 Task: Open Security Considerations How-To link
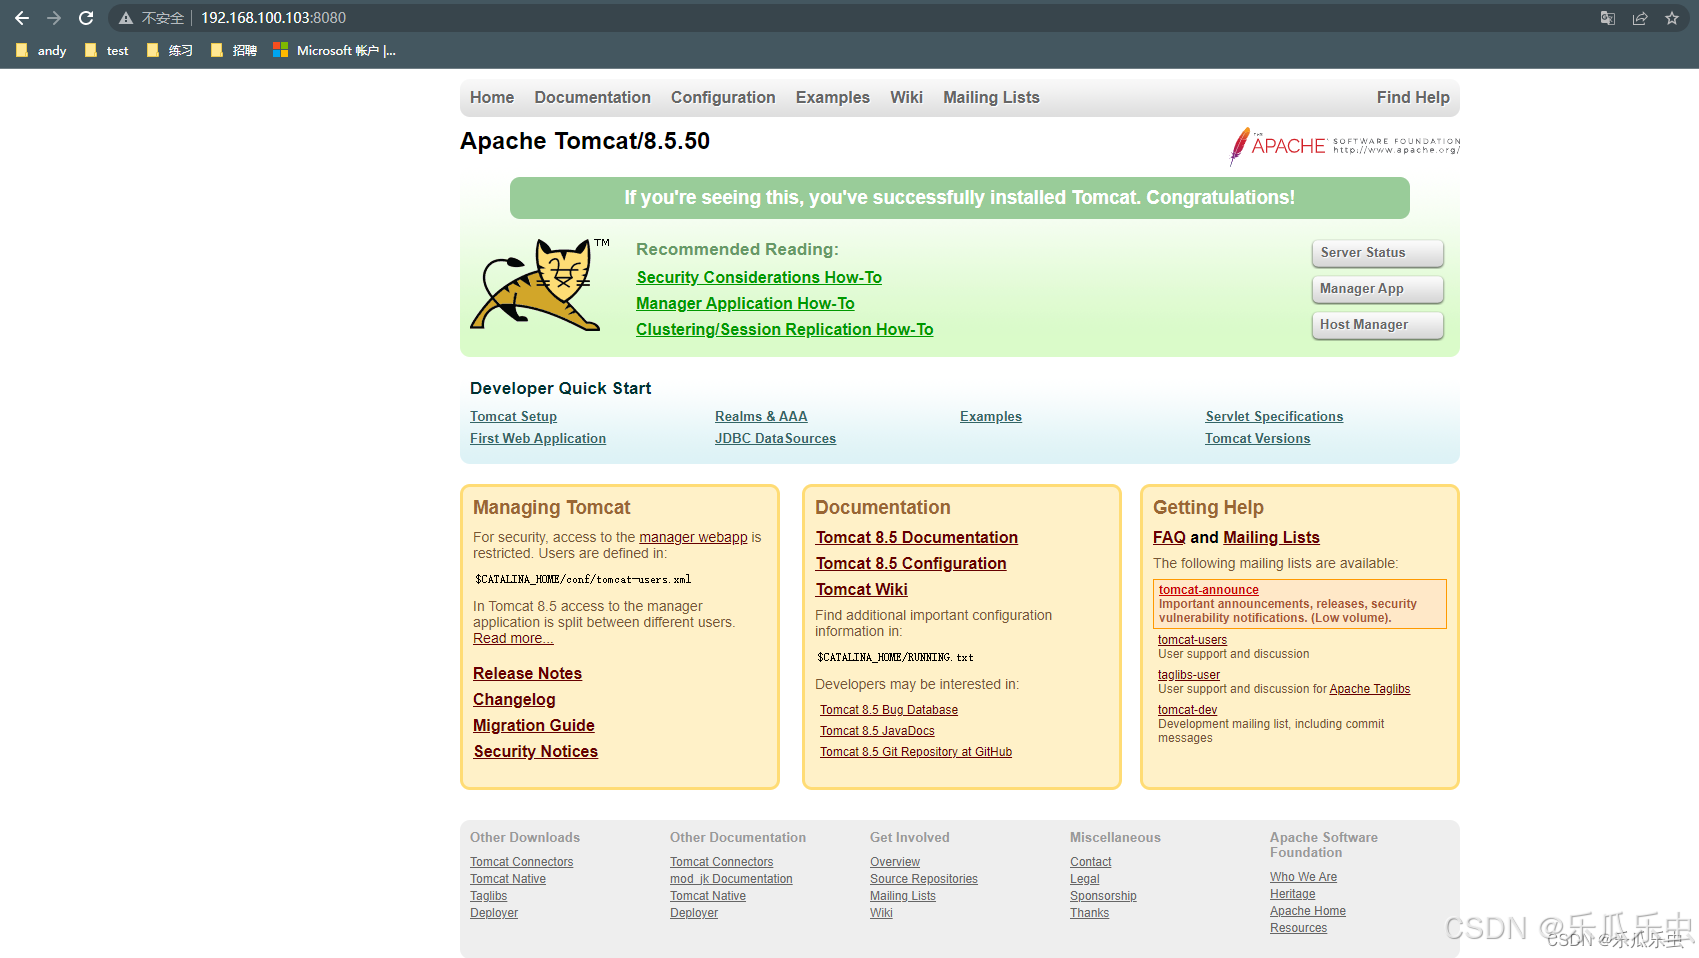tap(759, 277)
